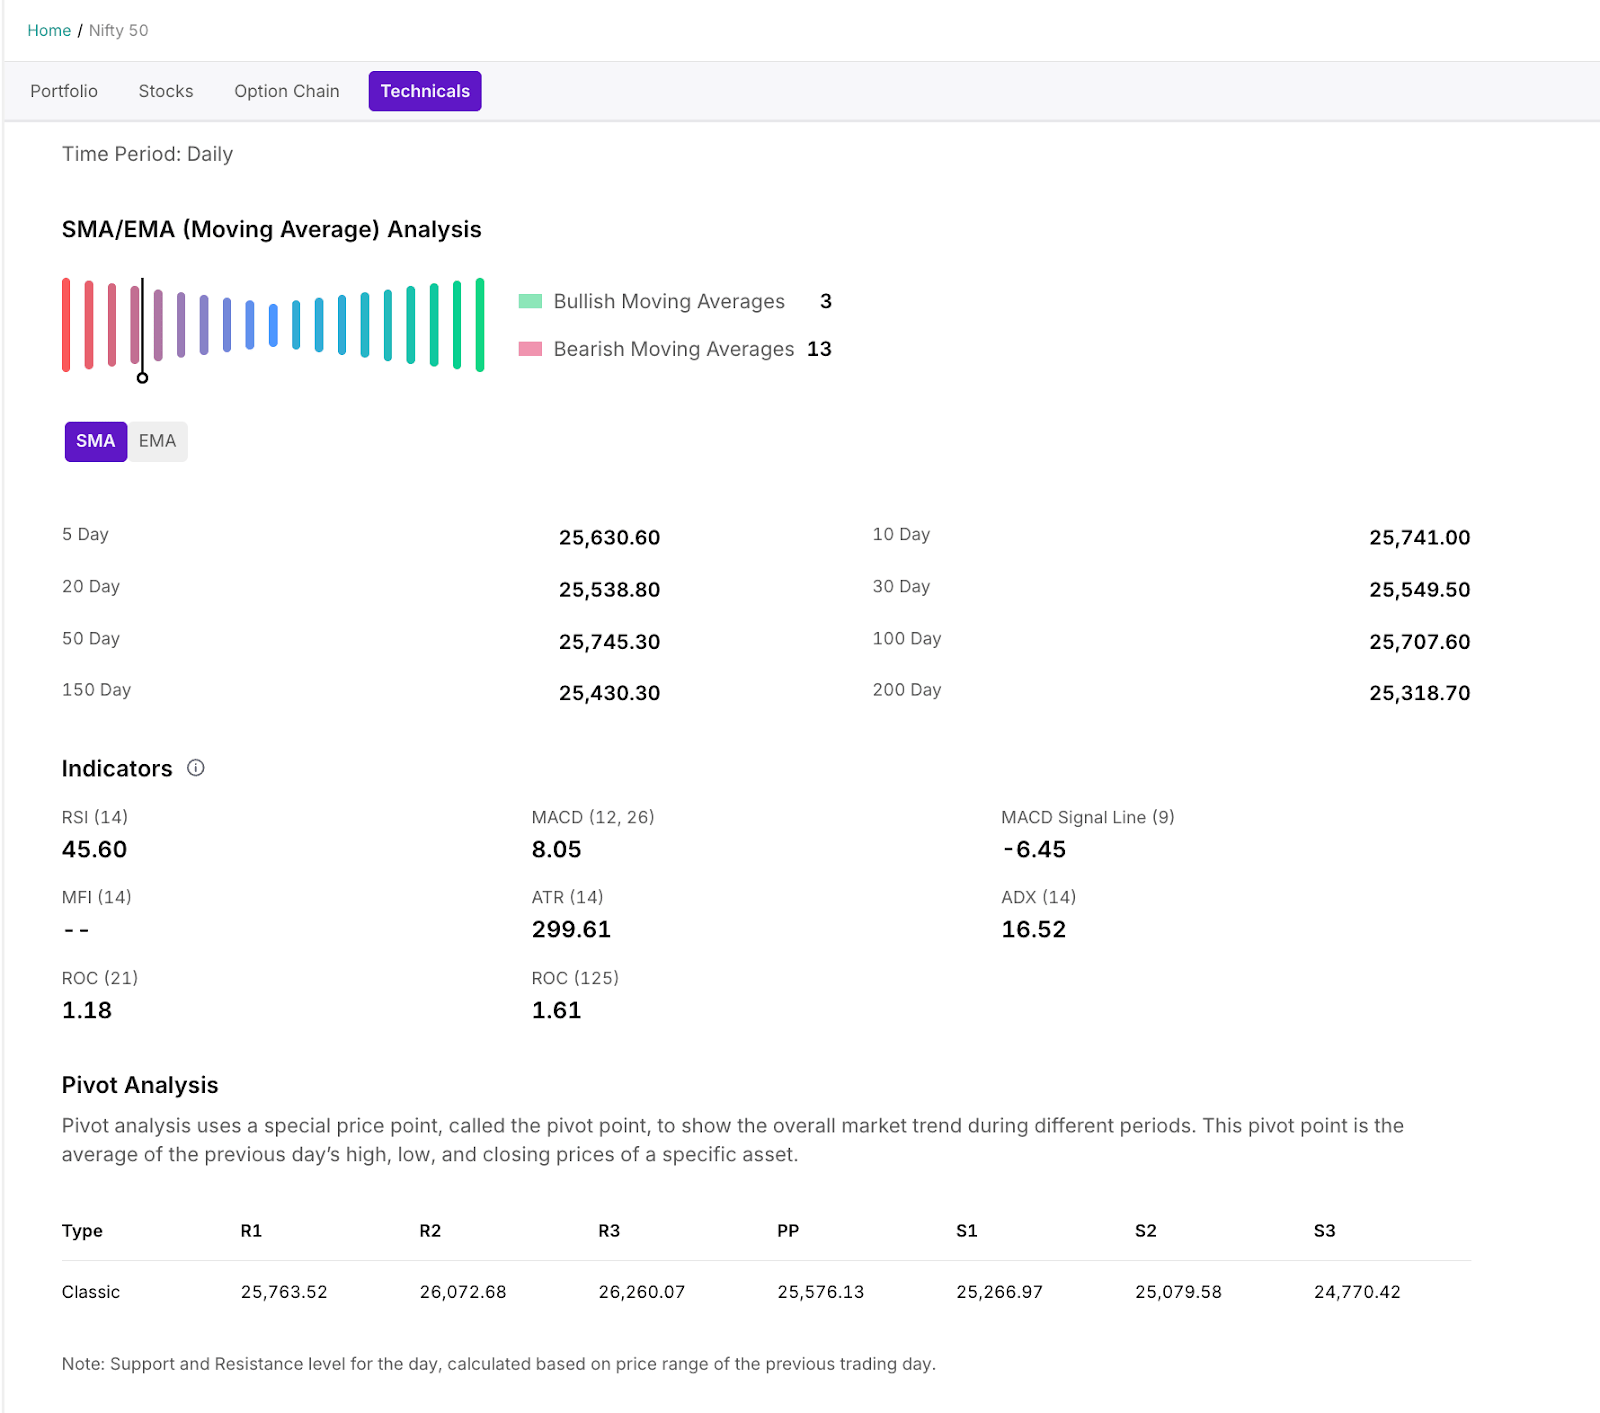Switch to the Stocks tab
The image size is (1600, 1413).
click(166, 91)
